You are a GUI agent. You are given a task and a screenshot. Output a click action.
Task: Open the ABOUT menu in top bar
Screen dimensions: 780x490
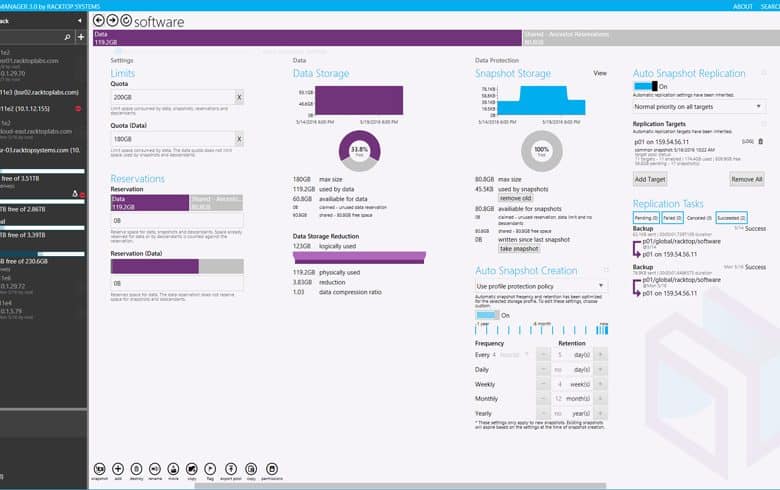[x=742, y=6]
